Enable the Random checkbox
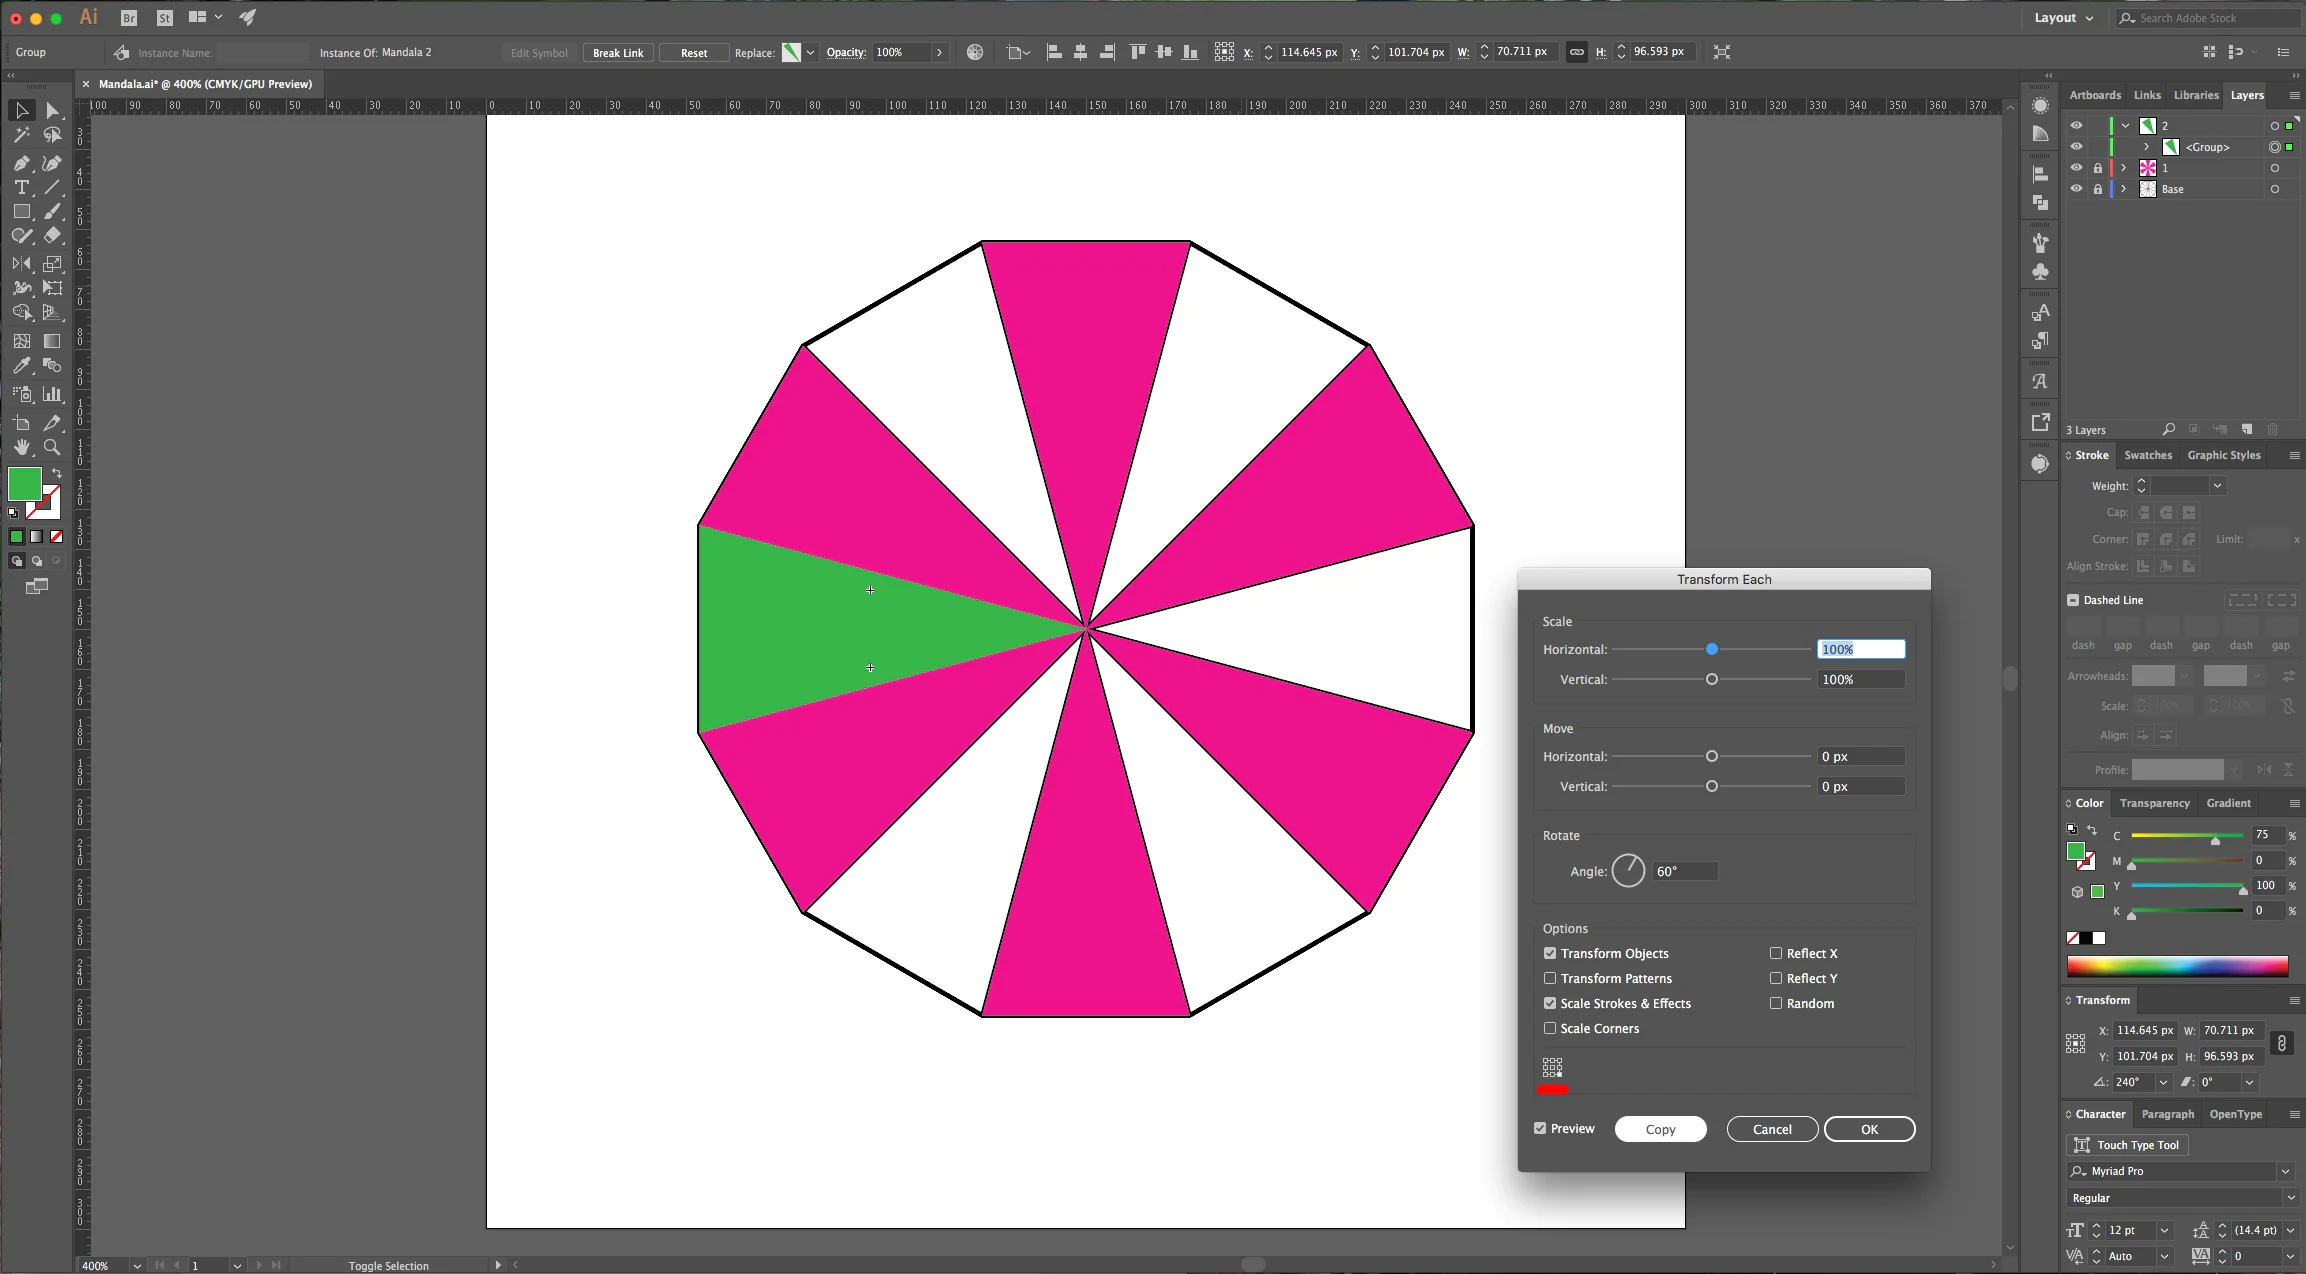The width and height of the screenshot is (2306, 1274). [x=1776, y=1003]
